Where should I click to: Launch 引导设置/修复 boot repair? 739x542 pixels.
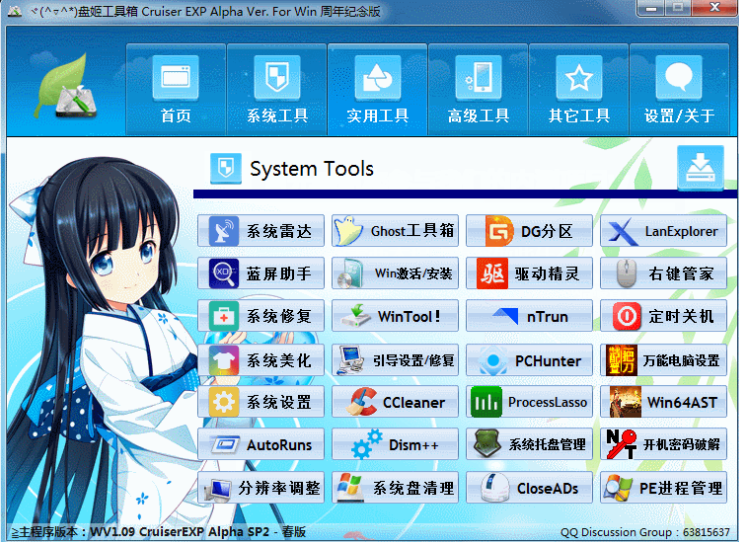click(395, 360)
